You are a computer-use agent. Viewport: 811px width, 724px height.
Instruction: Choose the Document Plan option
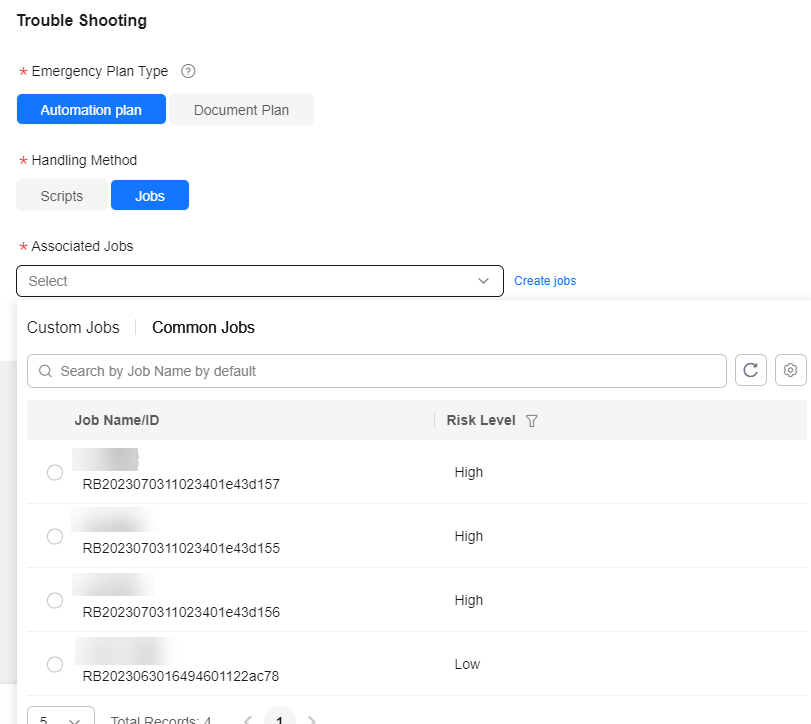[242, 110]
